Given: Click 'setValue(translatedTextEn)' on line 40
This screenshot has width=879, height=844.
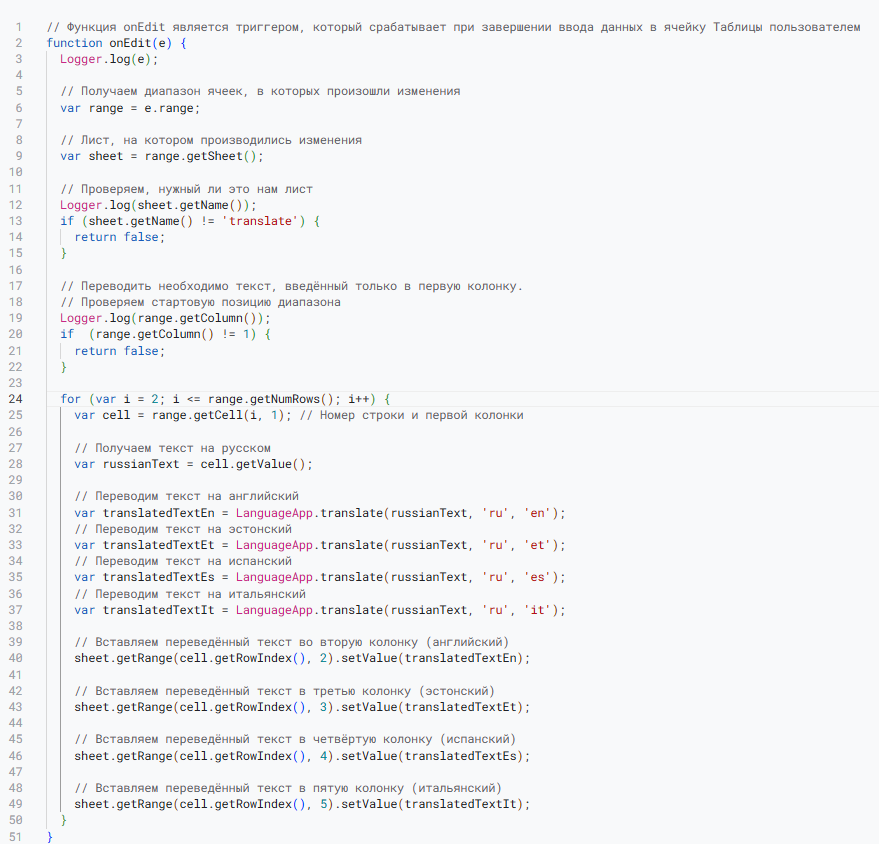Looking at the screenshot, I should 432,658.
